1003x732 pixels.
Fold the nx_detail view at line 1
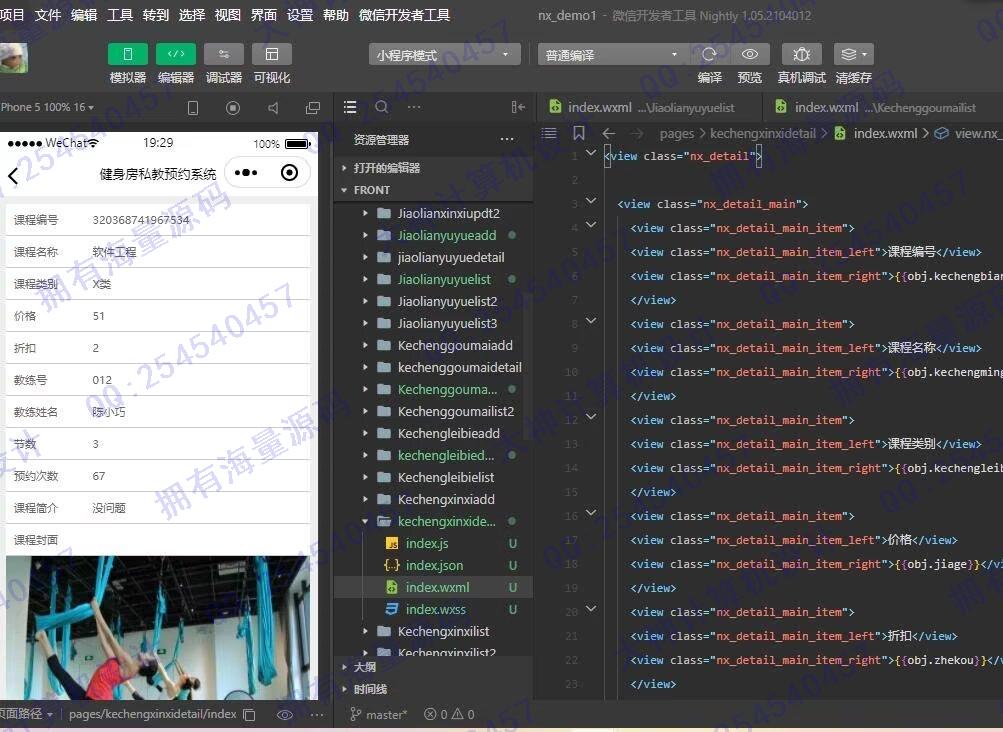point(592,153)
